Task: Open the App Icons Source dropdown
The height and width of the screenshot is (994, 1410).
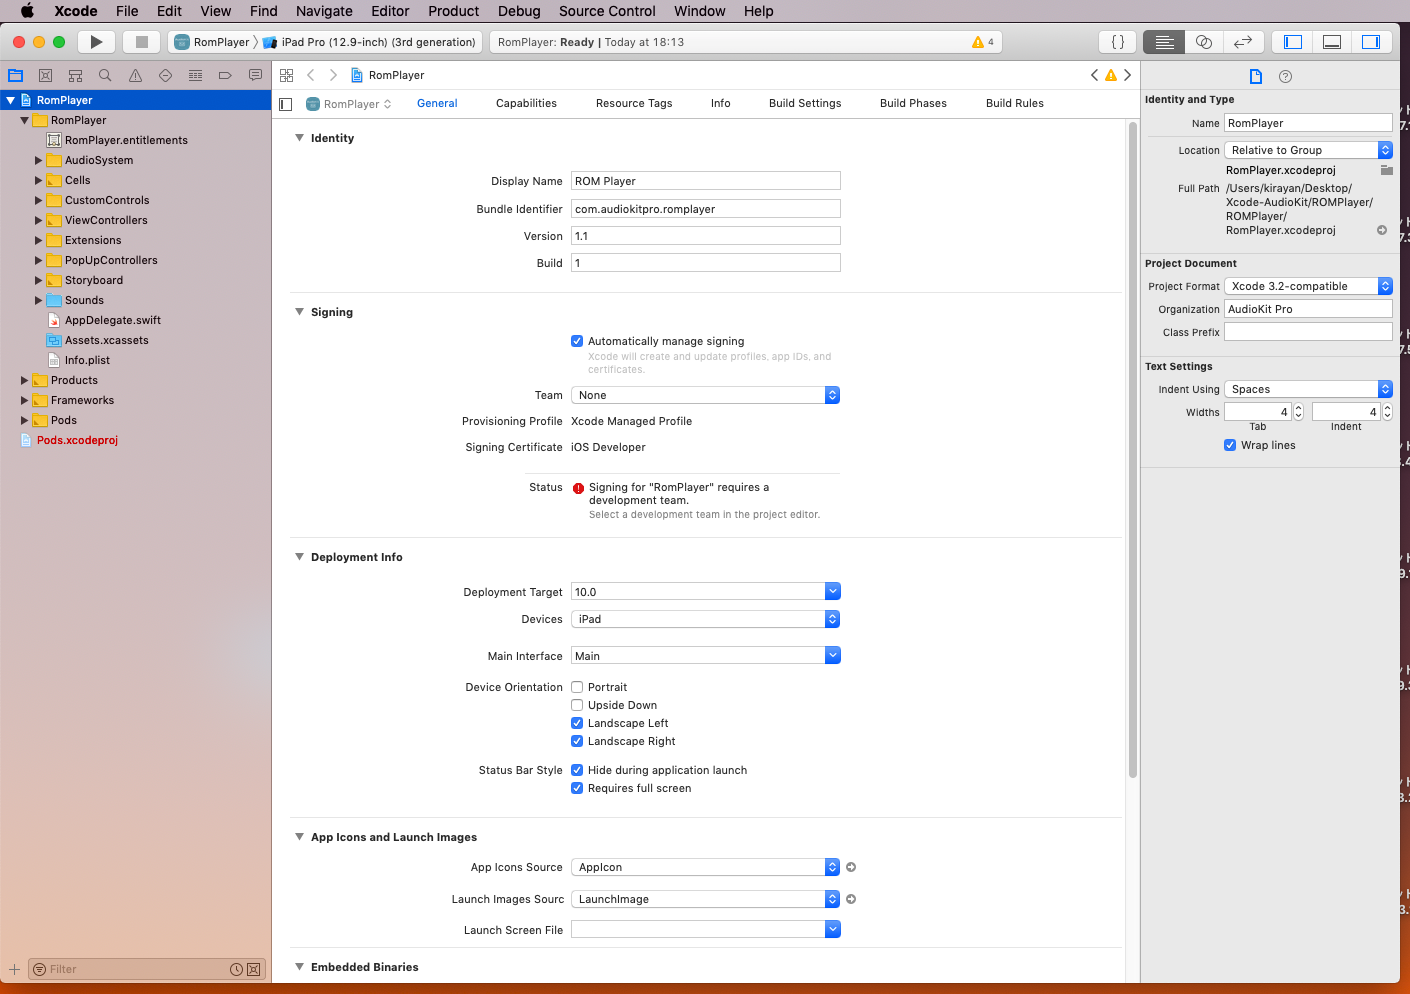Action: tap(705, 867)
